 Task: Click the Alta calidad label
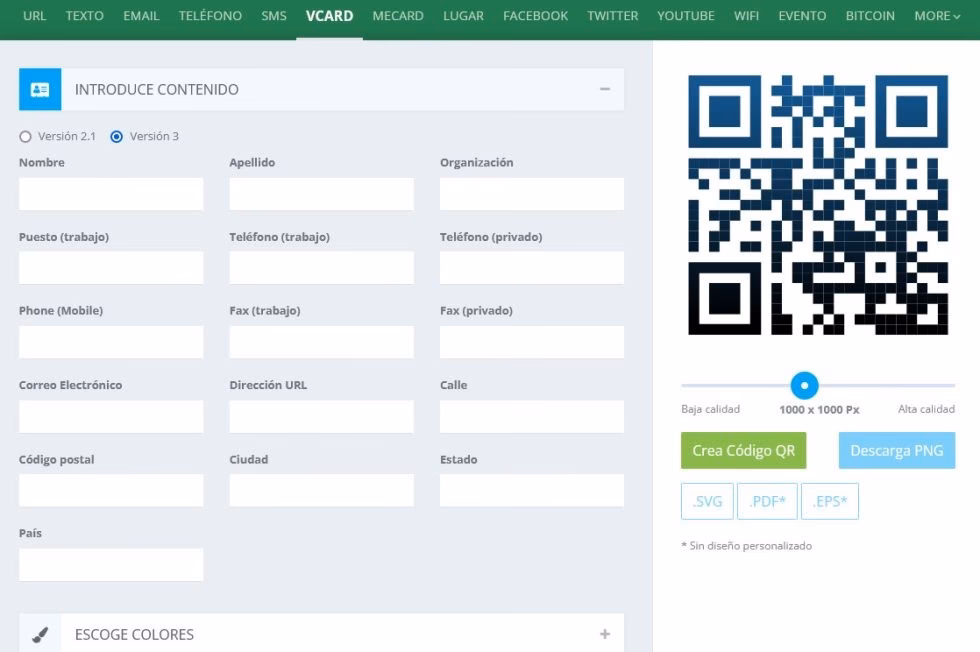(926, 409)
